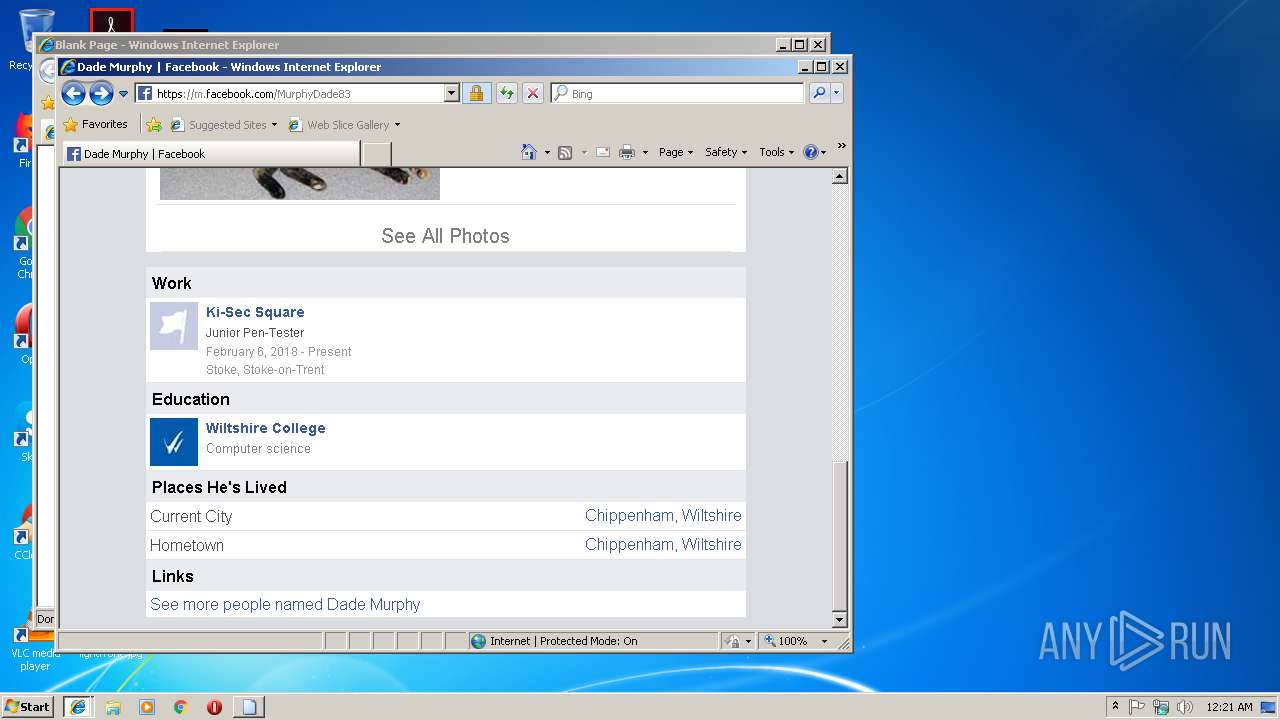Open the Page menu
1280x720 pixels.
pyautogui.click(x=675, y=152)
